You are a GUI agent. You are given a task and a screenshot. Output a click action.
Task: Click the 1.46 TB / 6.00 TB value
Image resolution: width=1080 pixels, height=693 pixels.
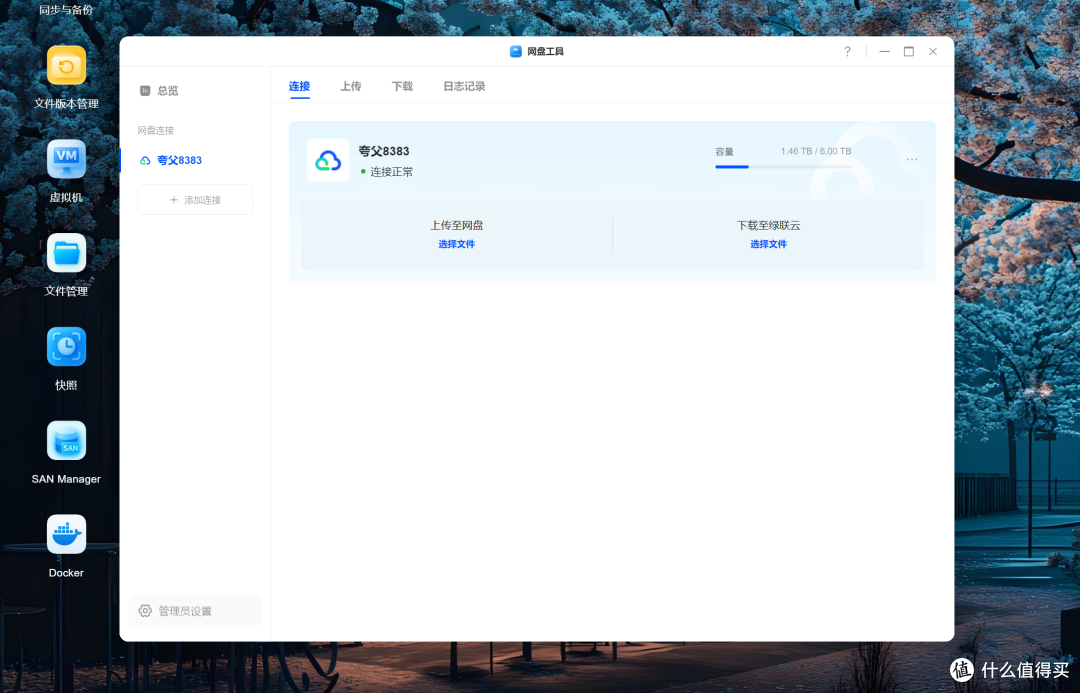click(816, 151)
